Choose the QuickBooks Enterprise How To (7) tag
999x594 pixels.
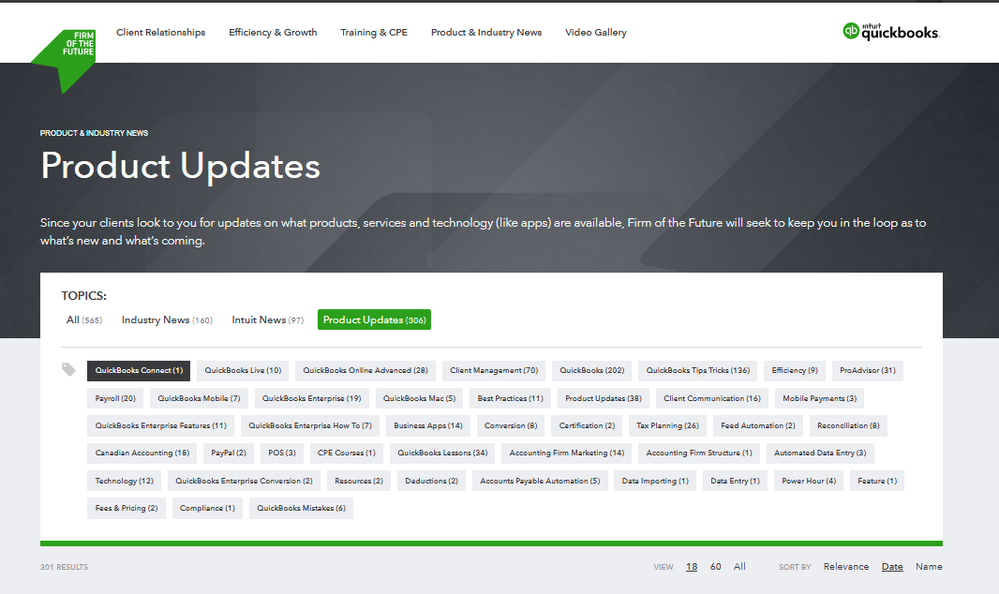click(310, 426)
